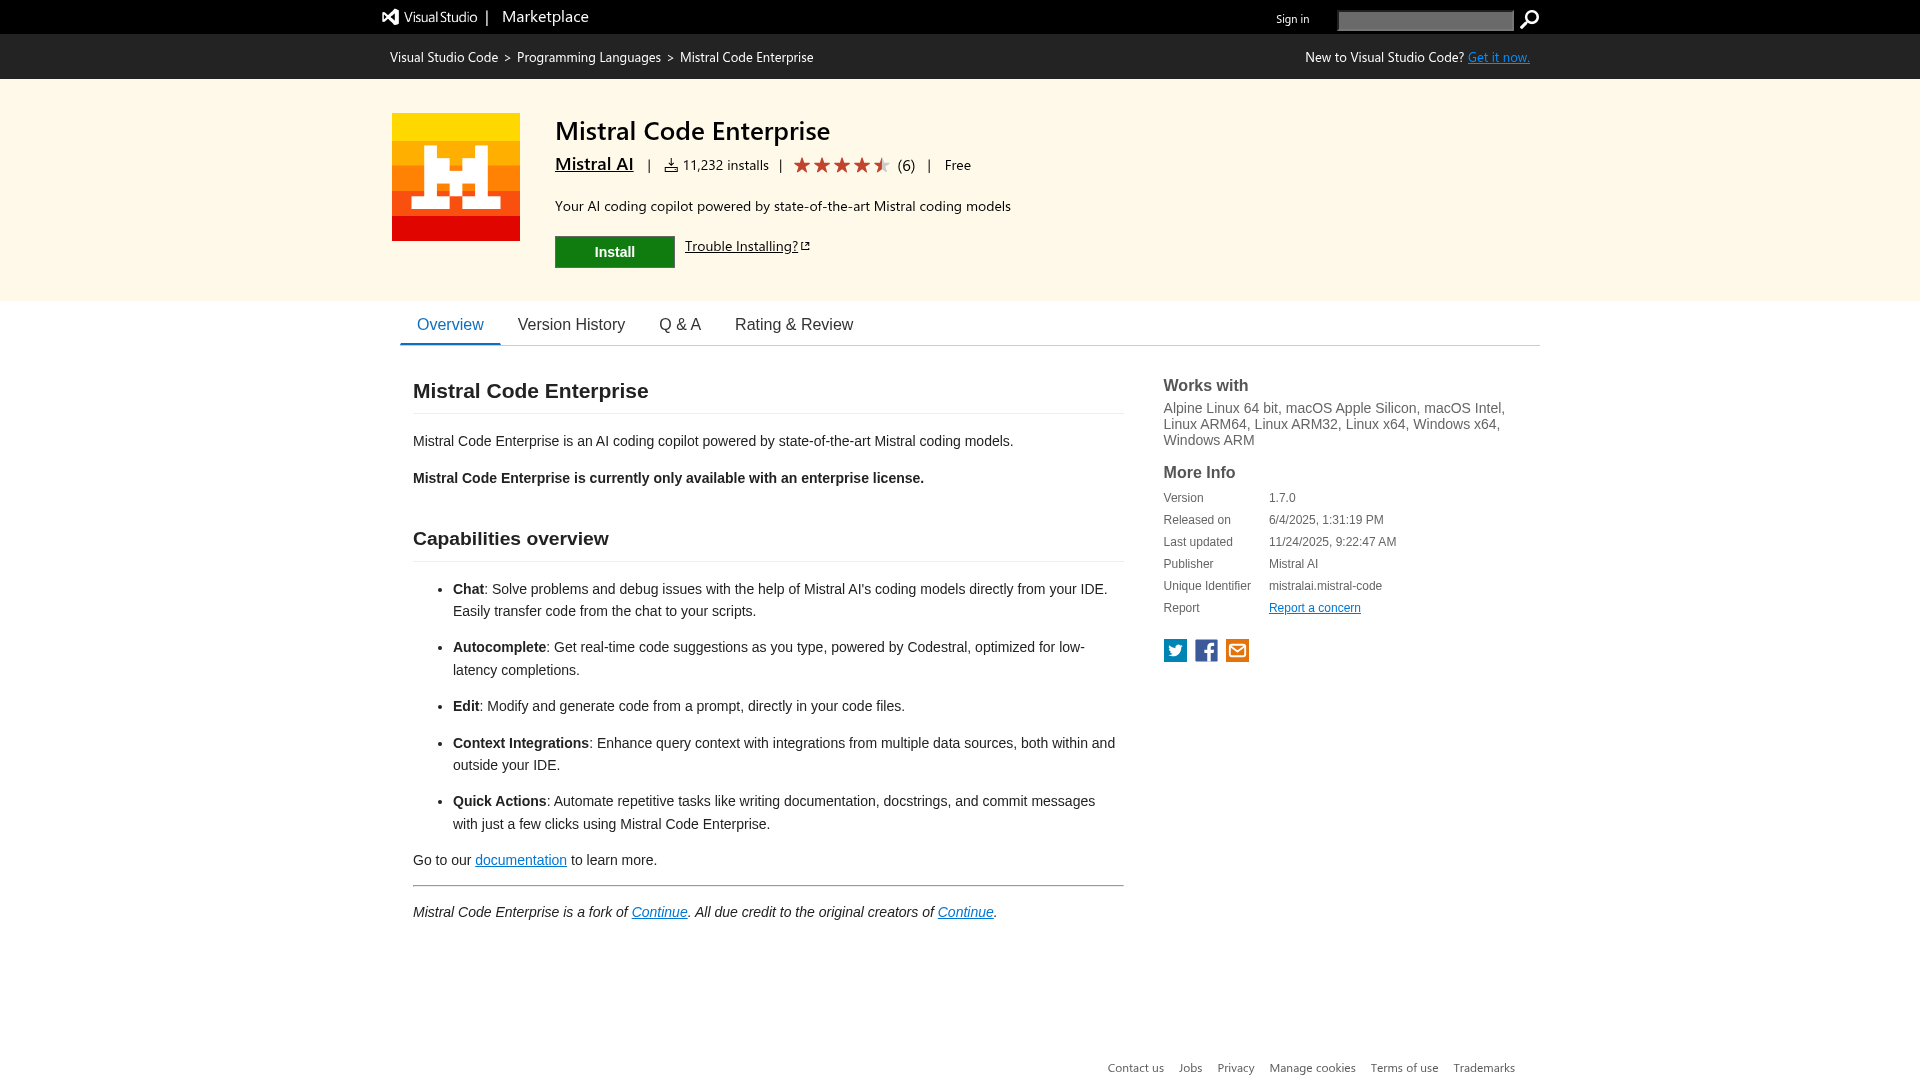Open Manage cookies in footer

coord(1312,1068)
